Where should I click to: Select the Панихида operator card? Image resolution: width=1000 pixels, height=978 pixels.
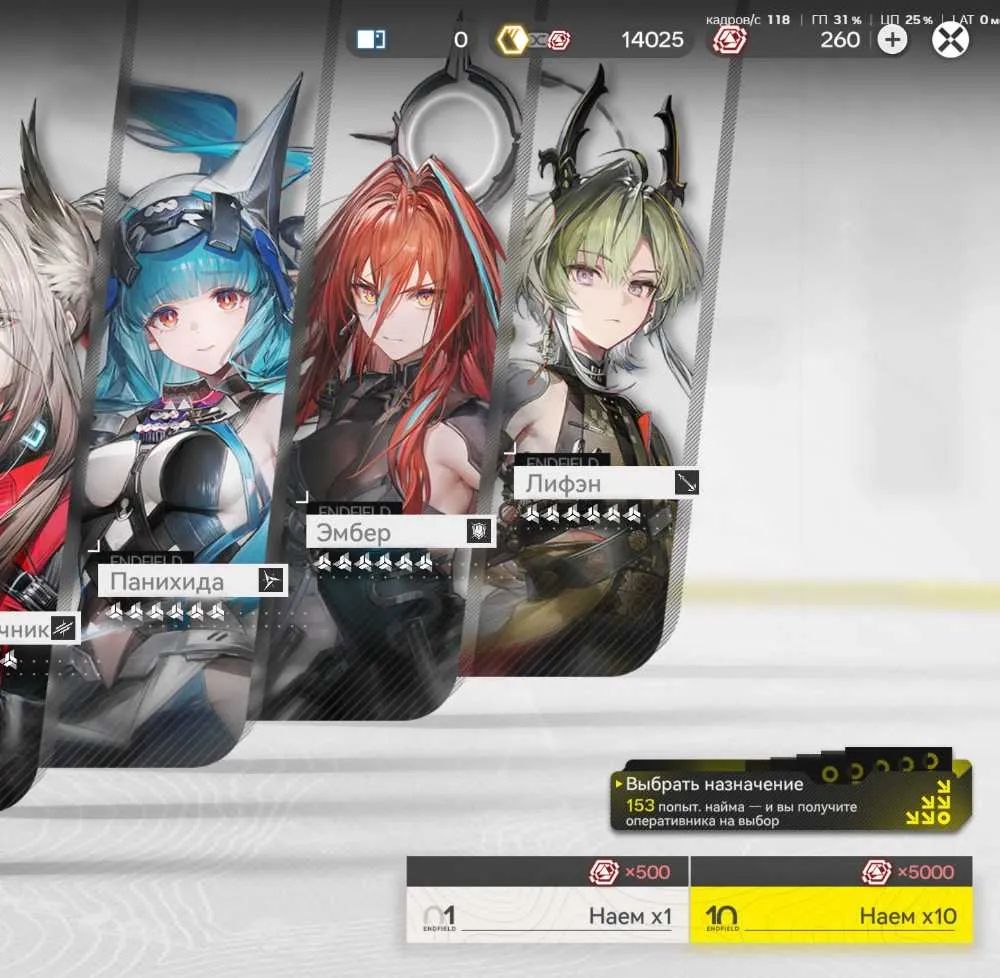point(185,421)
